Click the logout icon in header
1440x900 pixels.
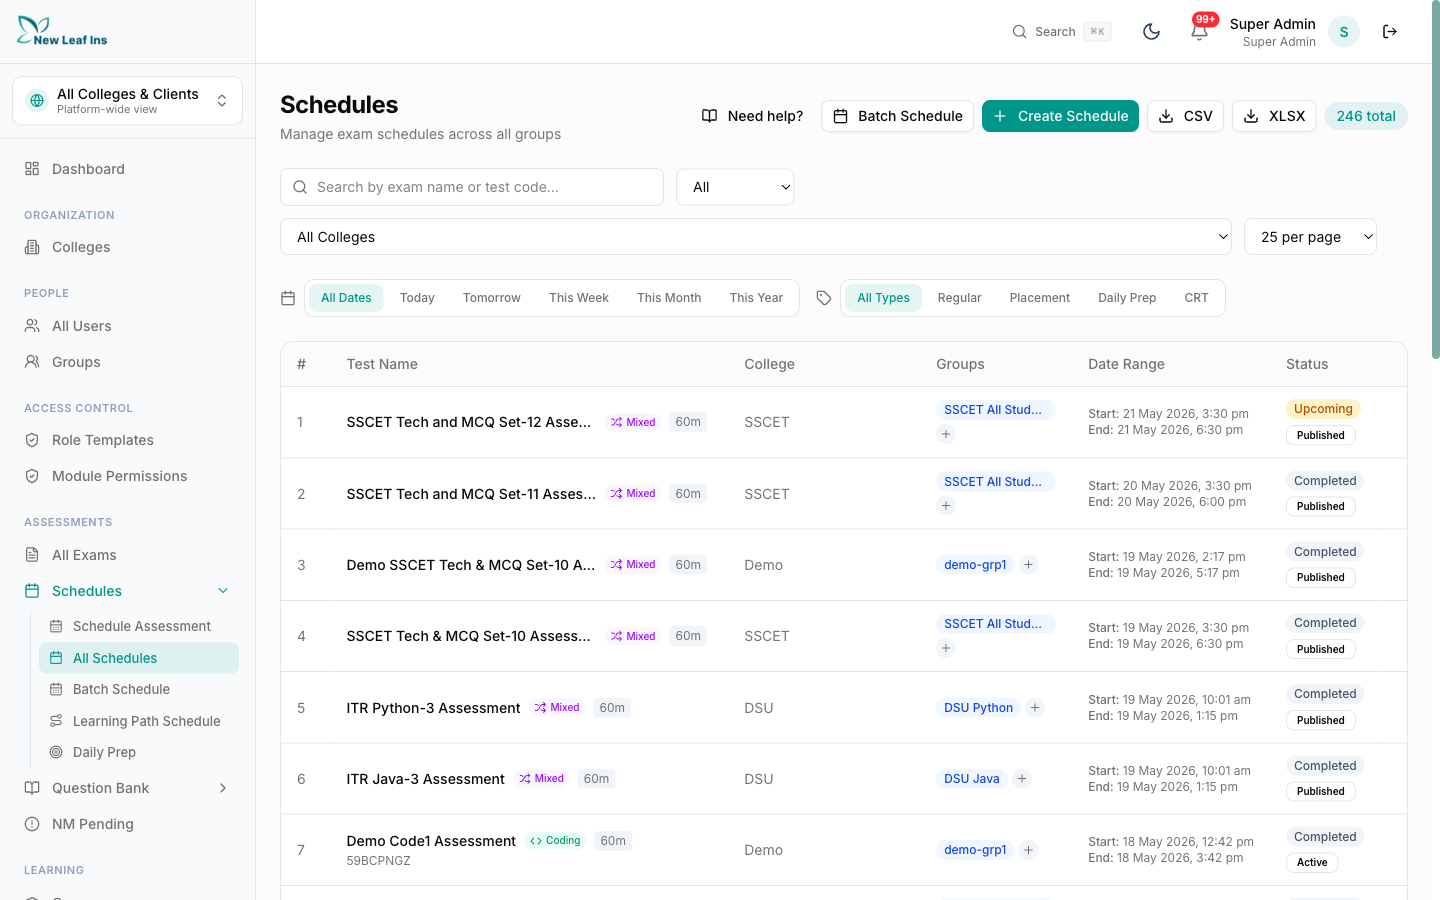coord(1390,32)
